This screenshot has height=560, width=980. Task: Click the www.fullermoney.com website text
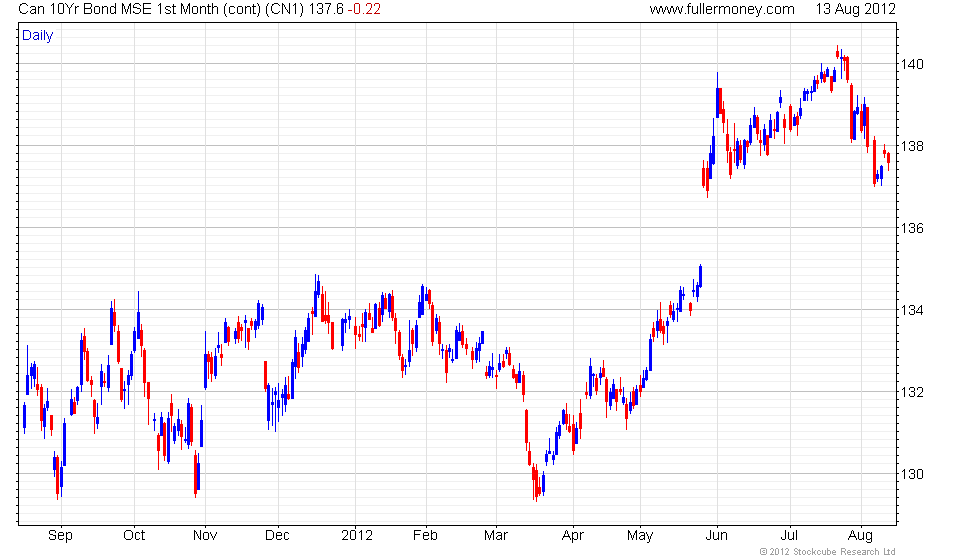click(x=722, y=9)
